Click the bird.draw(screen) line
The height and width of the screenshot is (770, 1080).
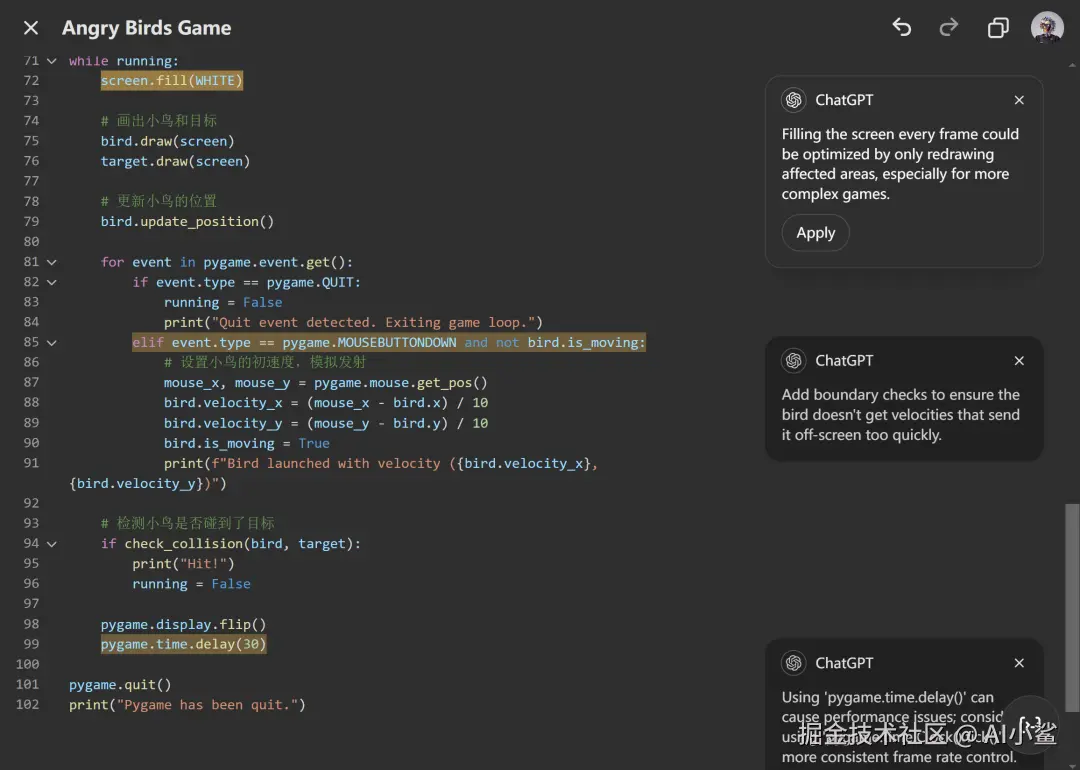167,141
